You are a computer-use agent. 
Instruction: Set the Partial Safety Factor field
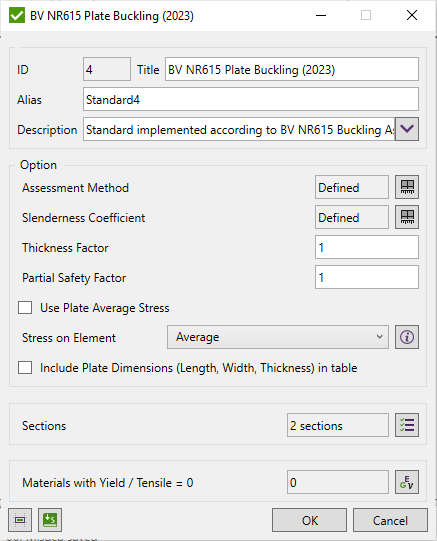367,277
